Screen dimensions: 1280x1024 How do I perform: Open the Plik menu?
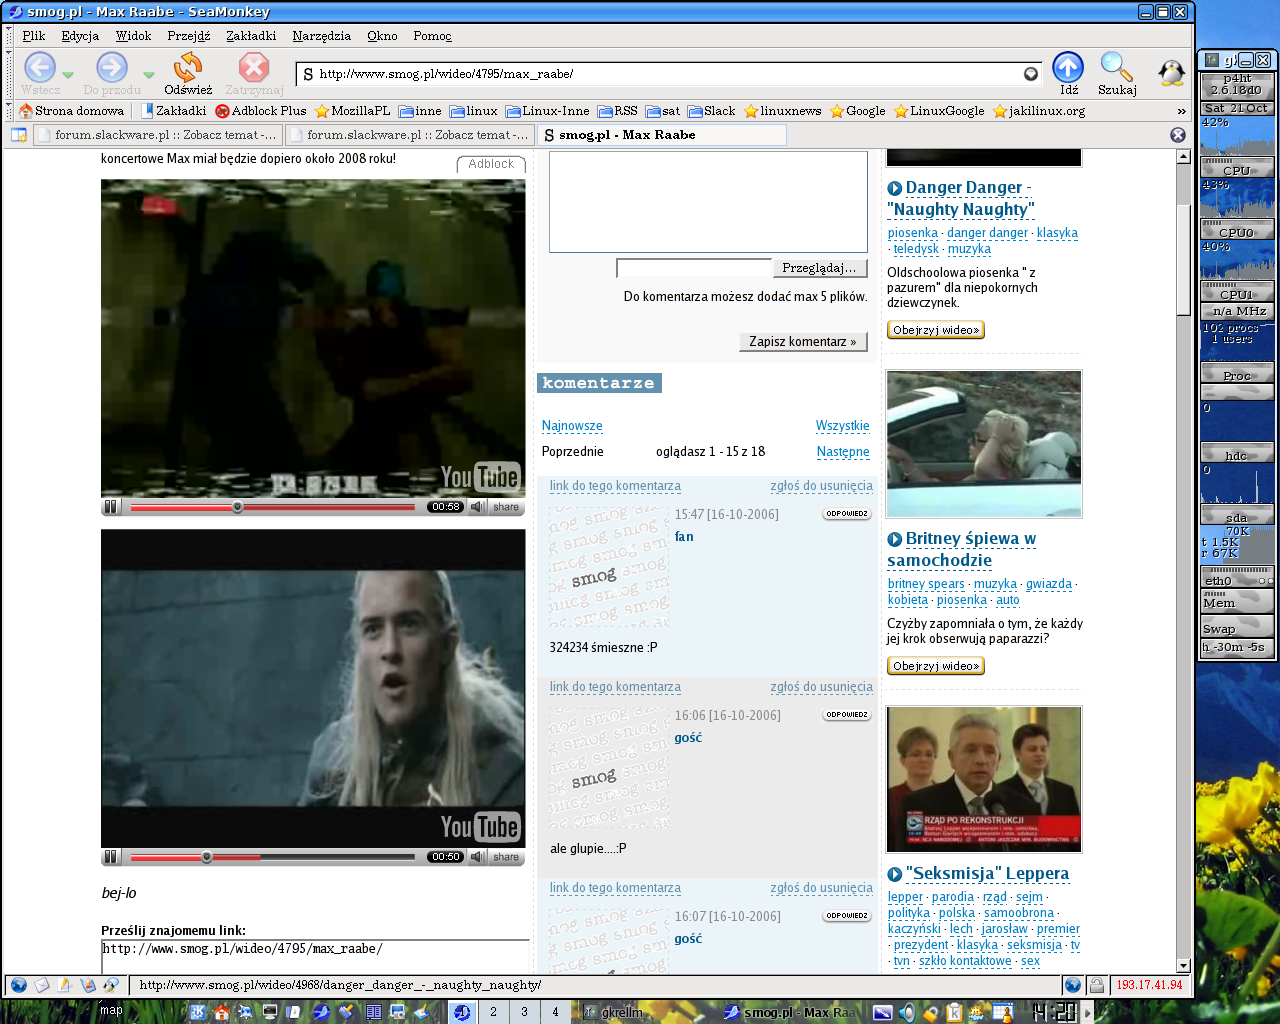pos(34,36)
